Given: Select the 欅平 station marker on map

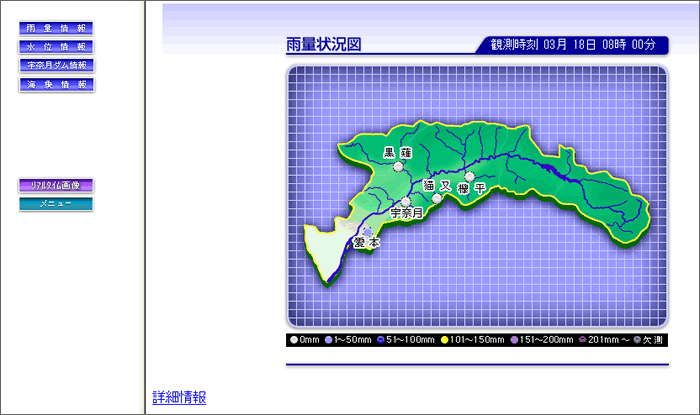Looking at the screenshot, I should click(x=470, y=176).
